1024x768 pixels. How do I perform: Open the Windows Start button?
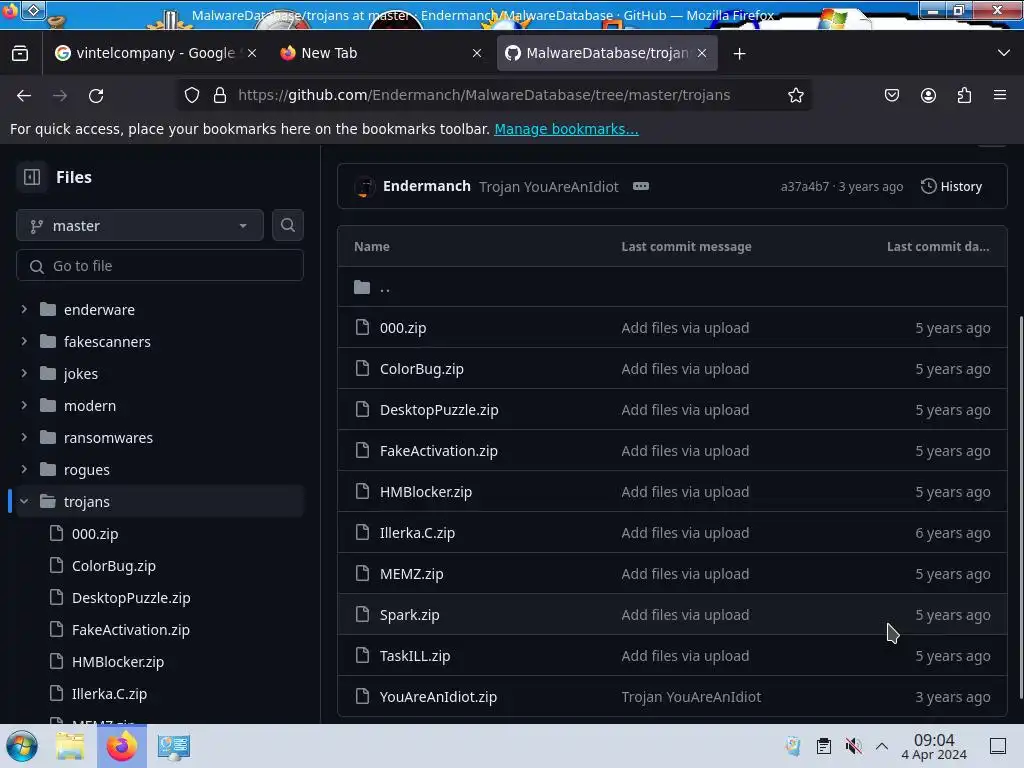click(x=22, y=746)
